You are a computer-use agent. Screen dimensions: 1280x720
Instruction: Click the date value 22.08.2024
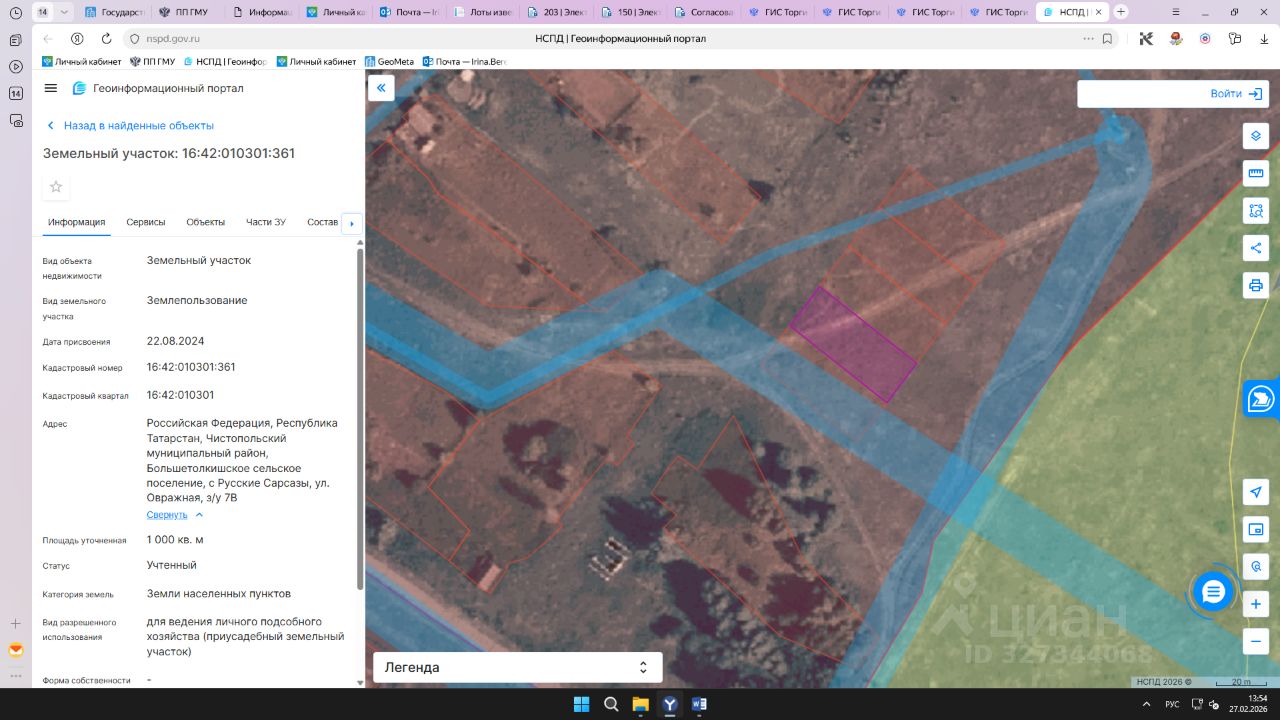pyautogui.click(x=175, y=341)
